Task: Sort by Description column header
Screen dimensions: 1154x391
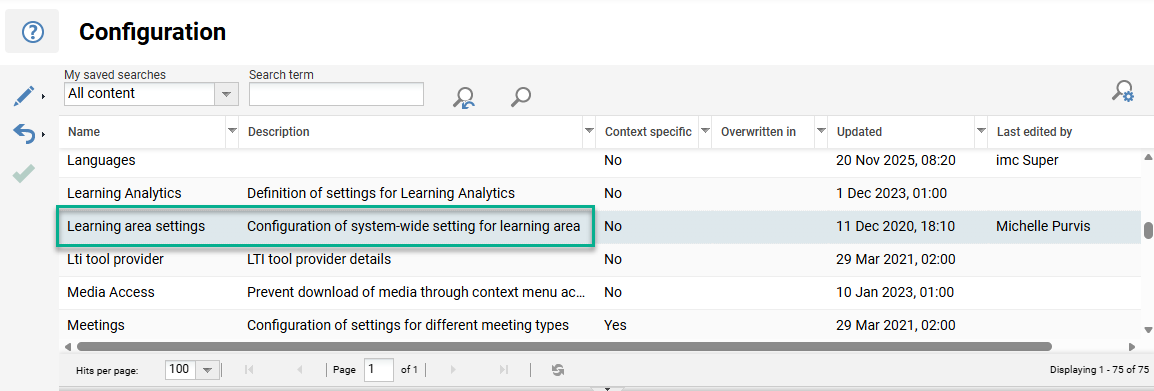Action: pyautogui.click(x=279, y=132)
